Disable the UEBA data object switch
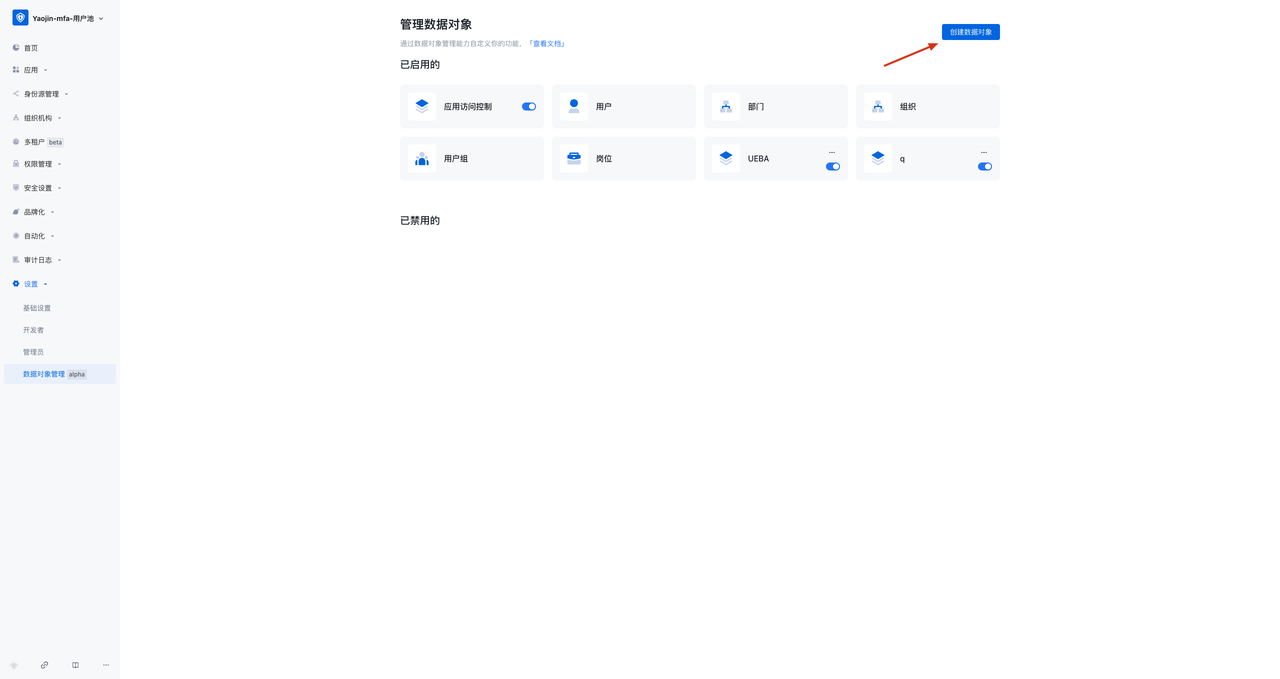 (x=832, y=167)
